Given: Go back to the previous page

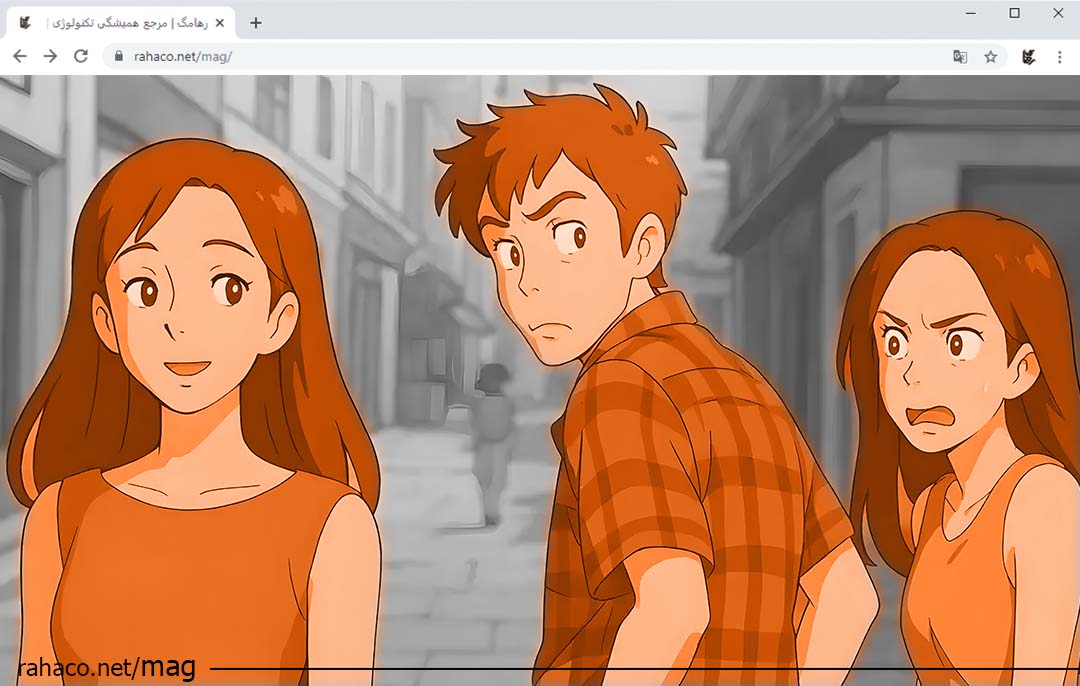Looking at the screenshot, I should pyautogui.click(x=19, y=57).
